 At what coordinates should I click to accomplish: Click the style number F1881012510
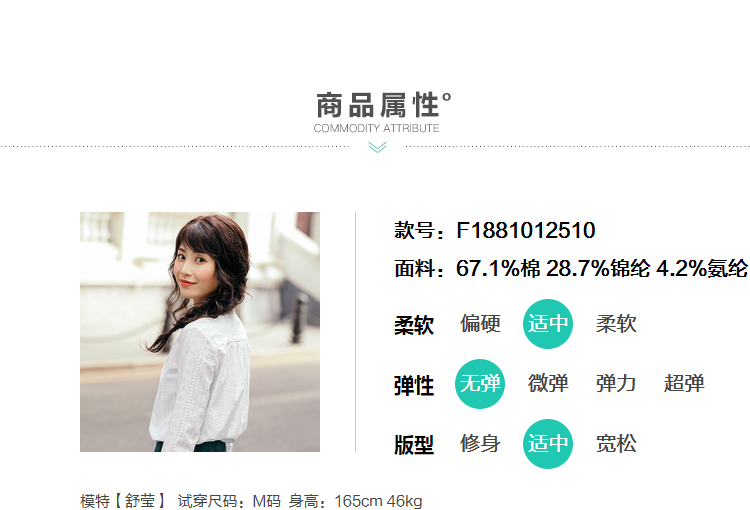[x=526, y=230]
